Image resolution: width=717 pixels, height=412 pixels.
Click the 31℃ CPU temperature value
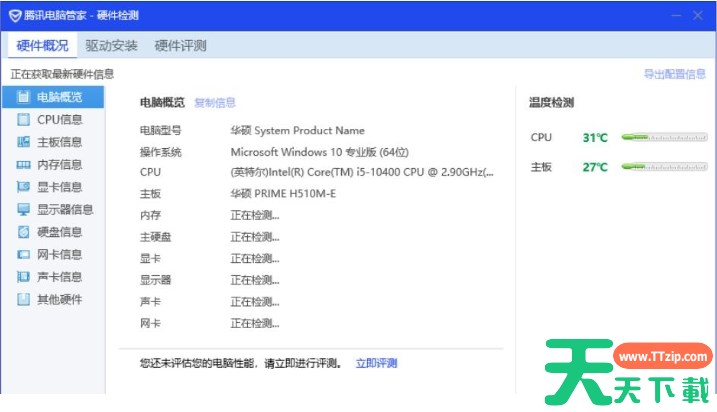coord(595,138)
